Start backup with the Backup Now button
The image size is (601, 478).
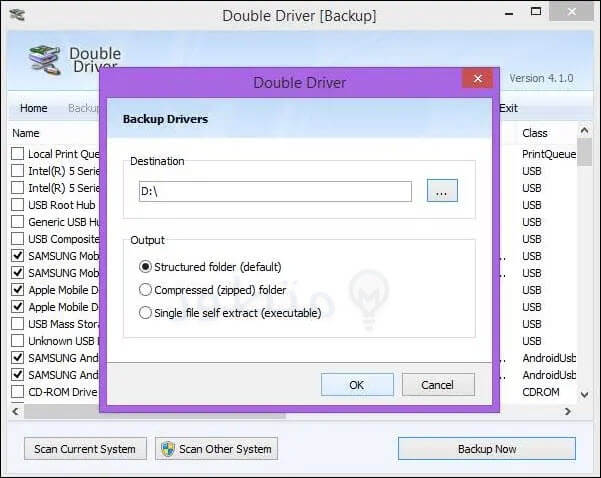click(x=487, y=449)
